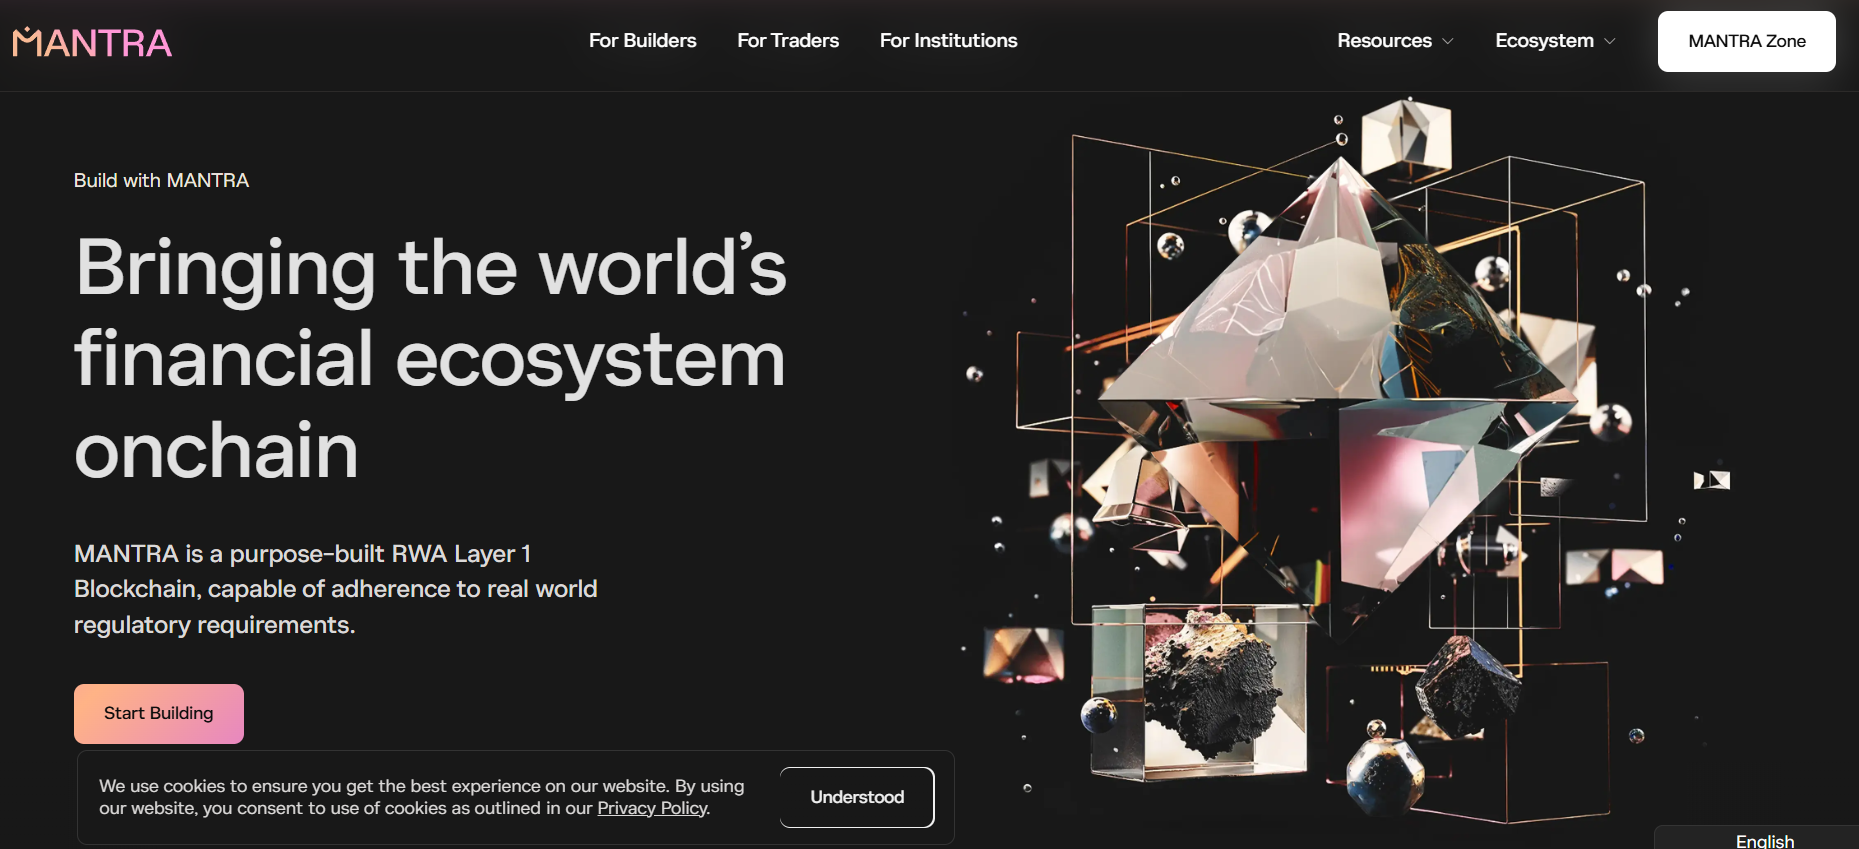Open the For Builders page

(x=642, y=41)
